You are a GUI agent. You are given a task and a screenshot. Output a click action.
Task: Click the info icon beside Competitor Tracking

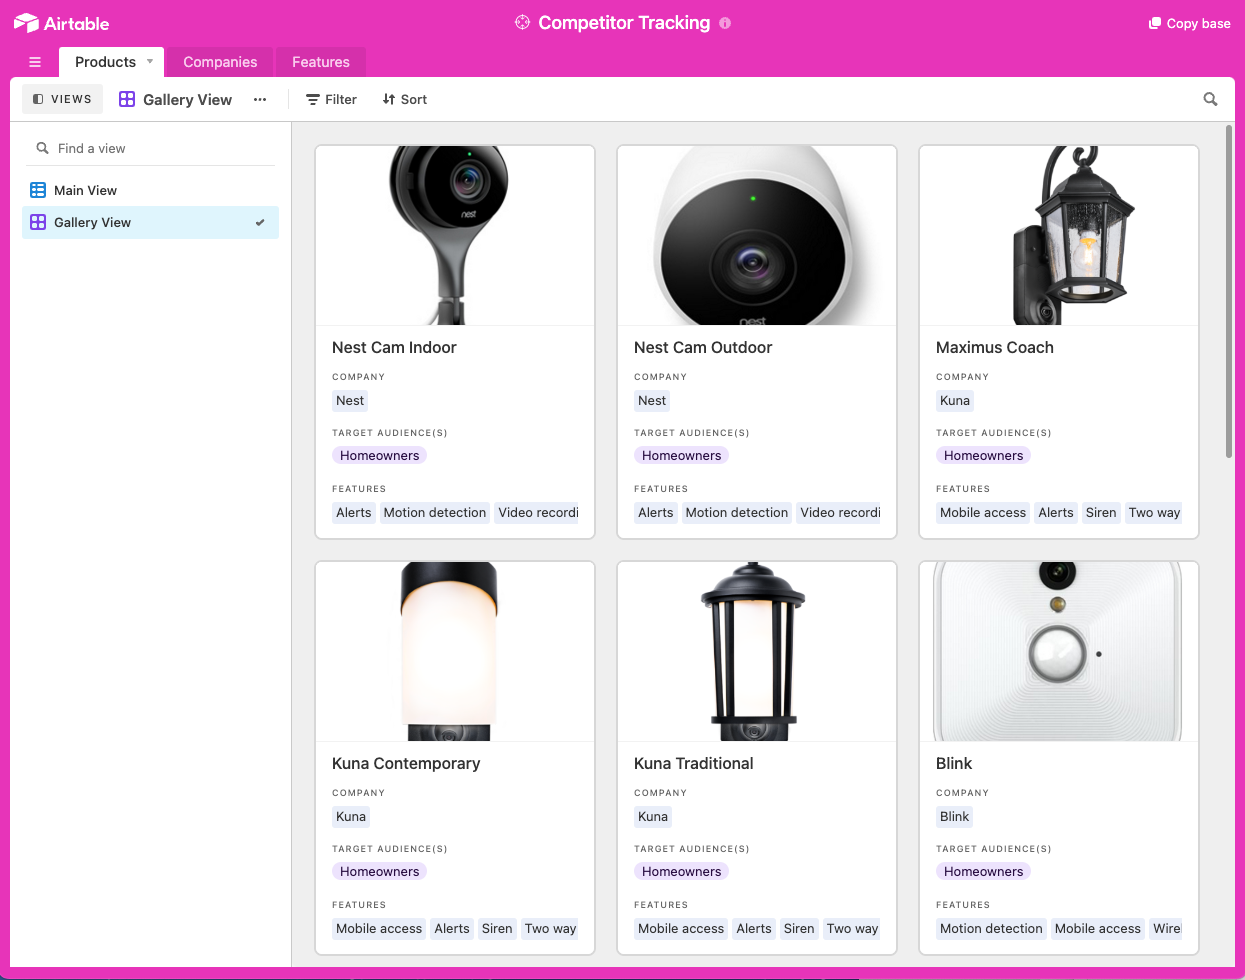(725, 23)
